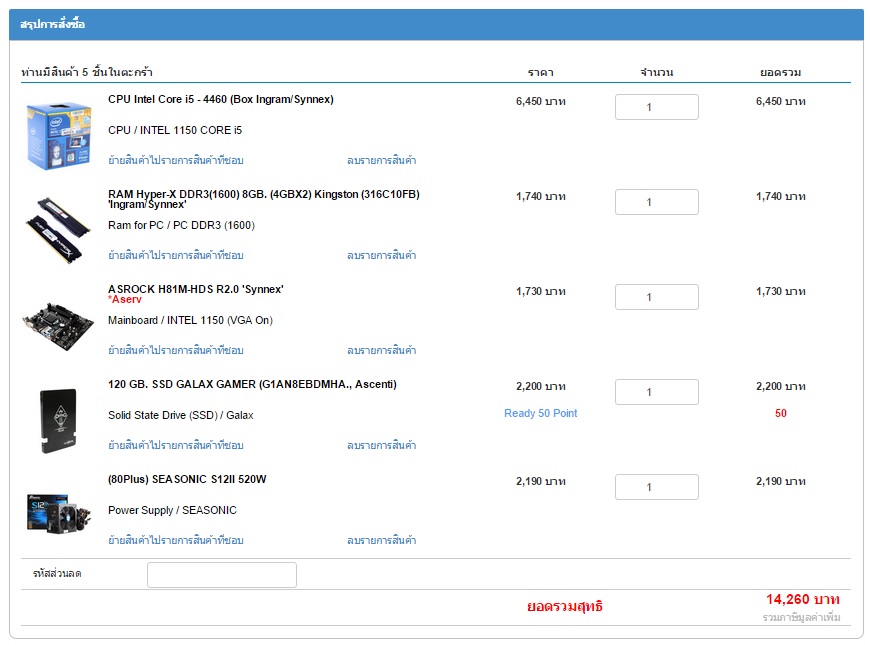Open the Hyper-X RAM product thumbnail
870x645 pixels.
point(58,230)
